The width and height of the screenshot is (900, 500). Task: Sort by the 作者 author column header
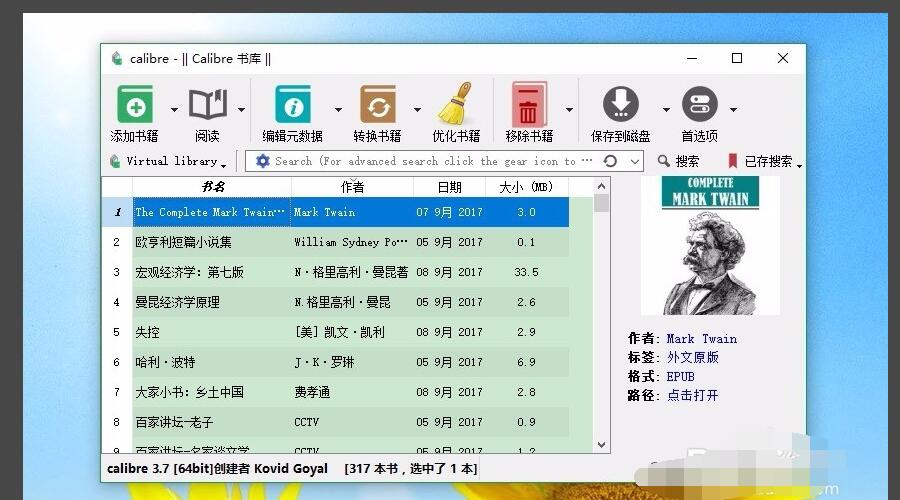[x=352, y=187]
